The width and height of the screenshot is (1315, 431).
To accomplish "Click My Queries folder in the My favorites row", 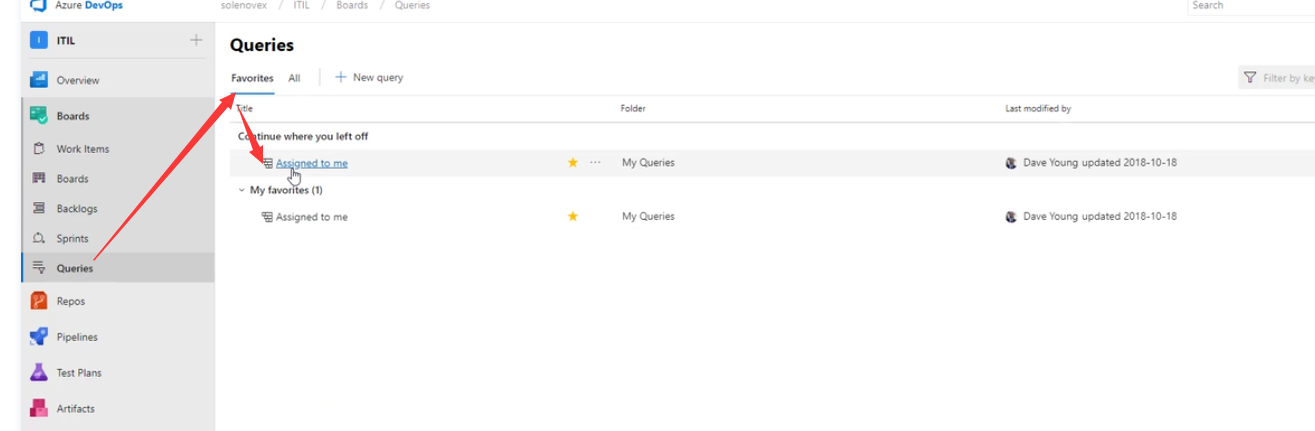I will pyautogui.click(x=648, y=216).
